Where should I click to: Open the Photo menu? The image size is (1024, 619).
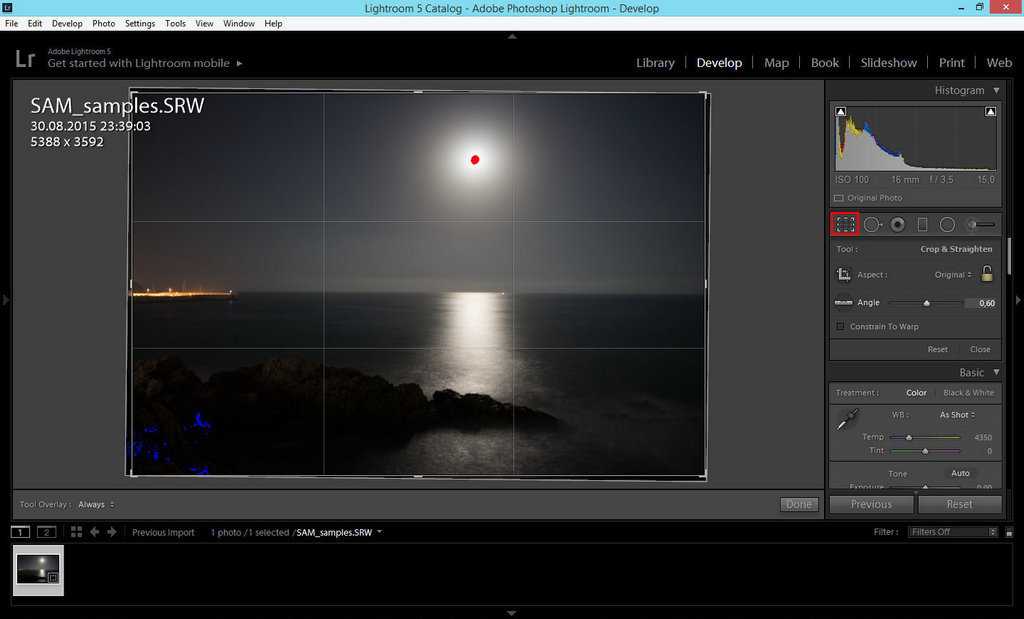103,23
